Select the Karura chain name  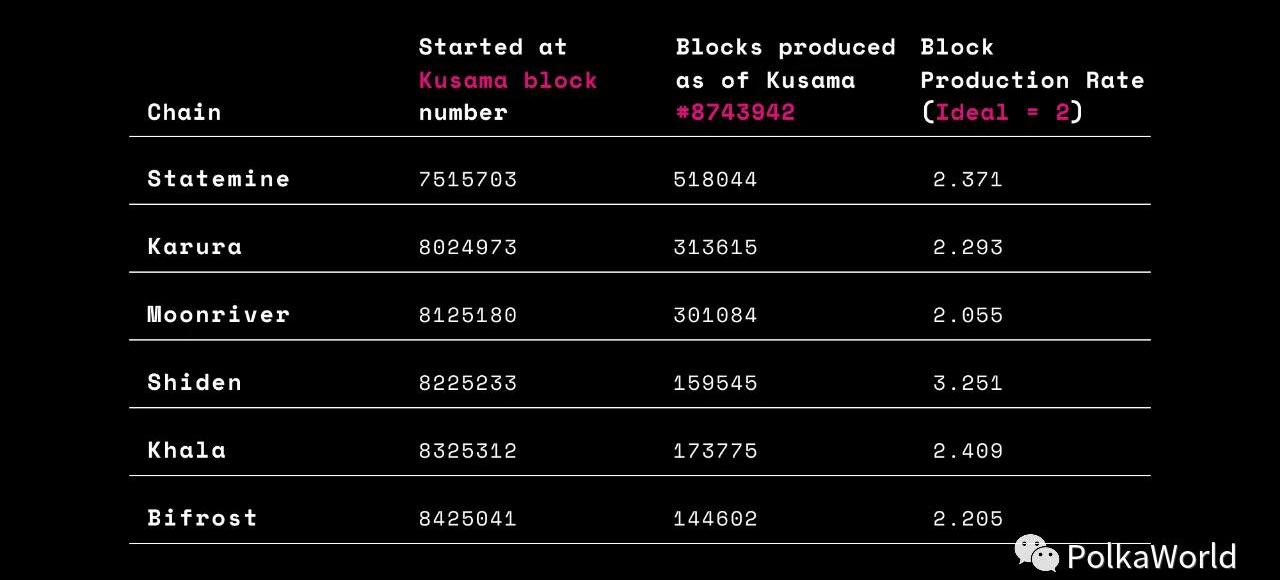point(194,247)
